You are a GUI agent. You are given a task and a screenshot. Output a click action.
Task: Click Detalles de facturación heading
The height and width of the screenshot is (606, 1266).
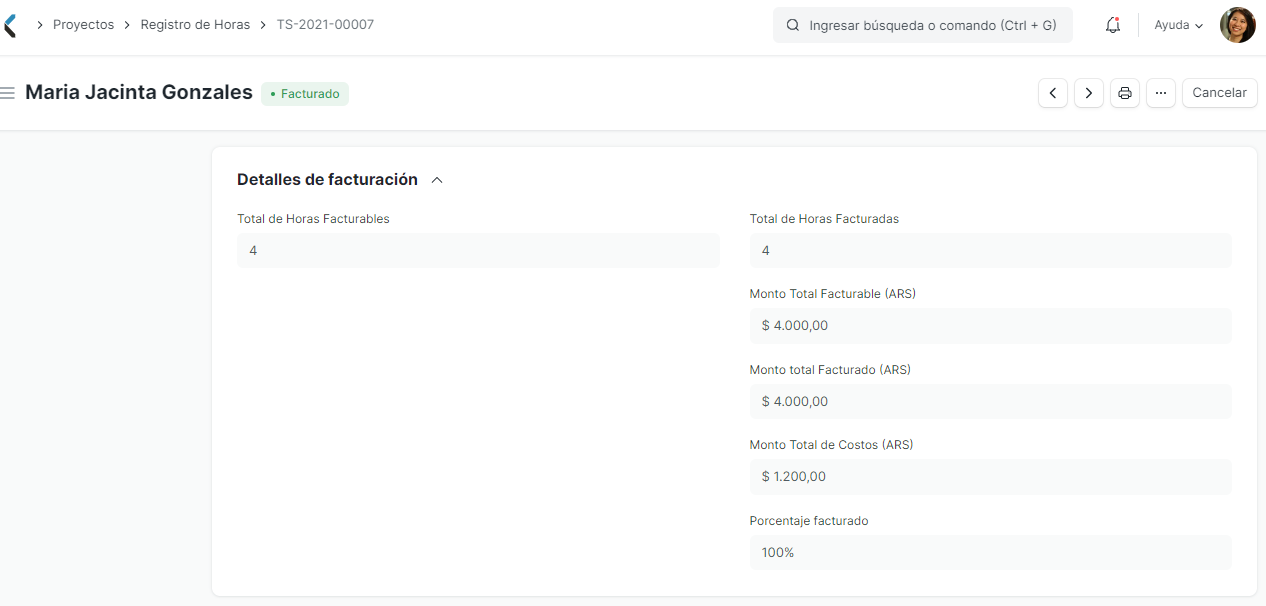coord(327,180)
